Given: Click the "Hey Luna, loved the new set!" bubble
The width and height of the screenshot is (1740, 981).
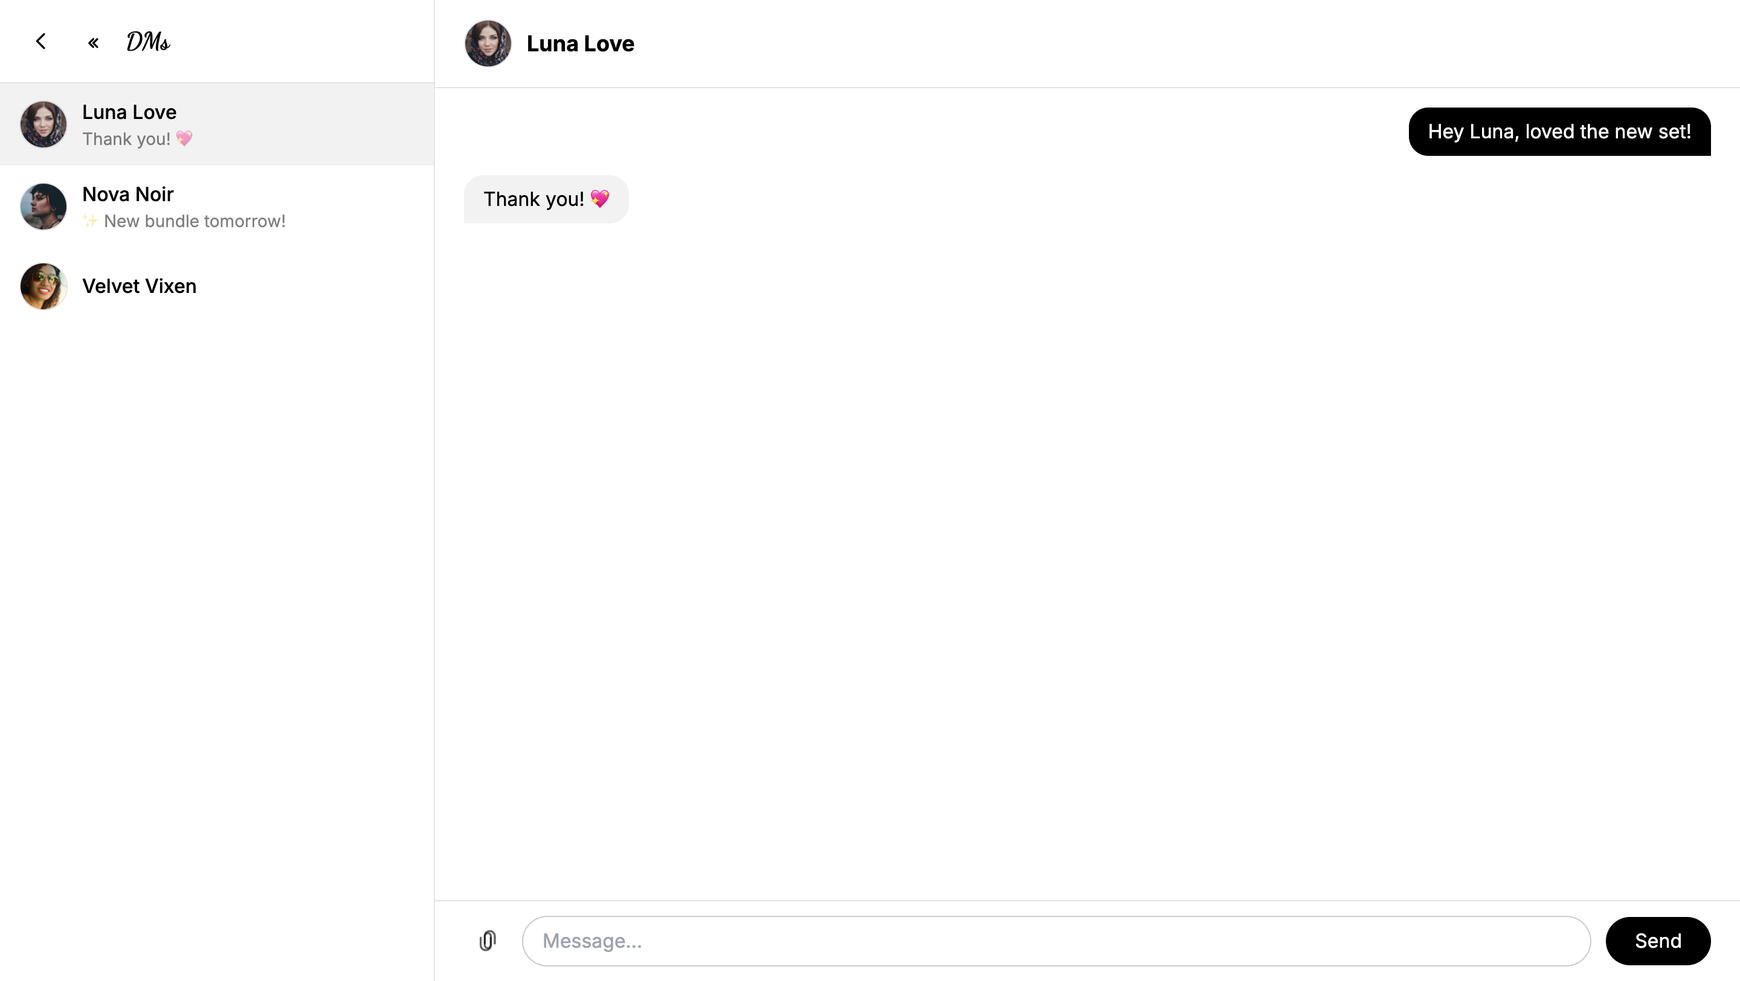Looking at the screenshot, I should pyautogui.click(x=1559, y=132).
